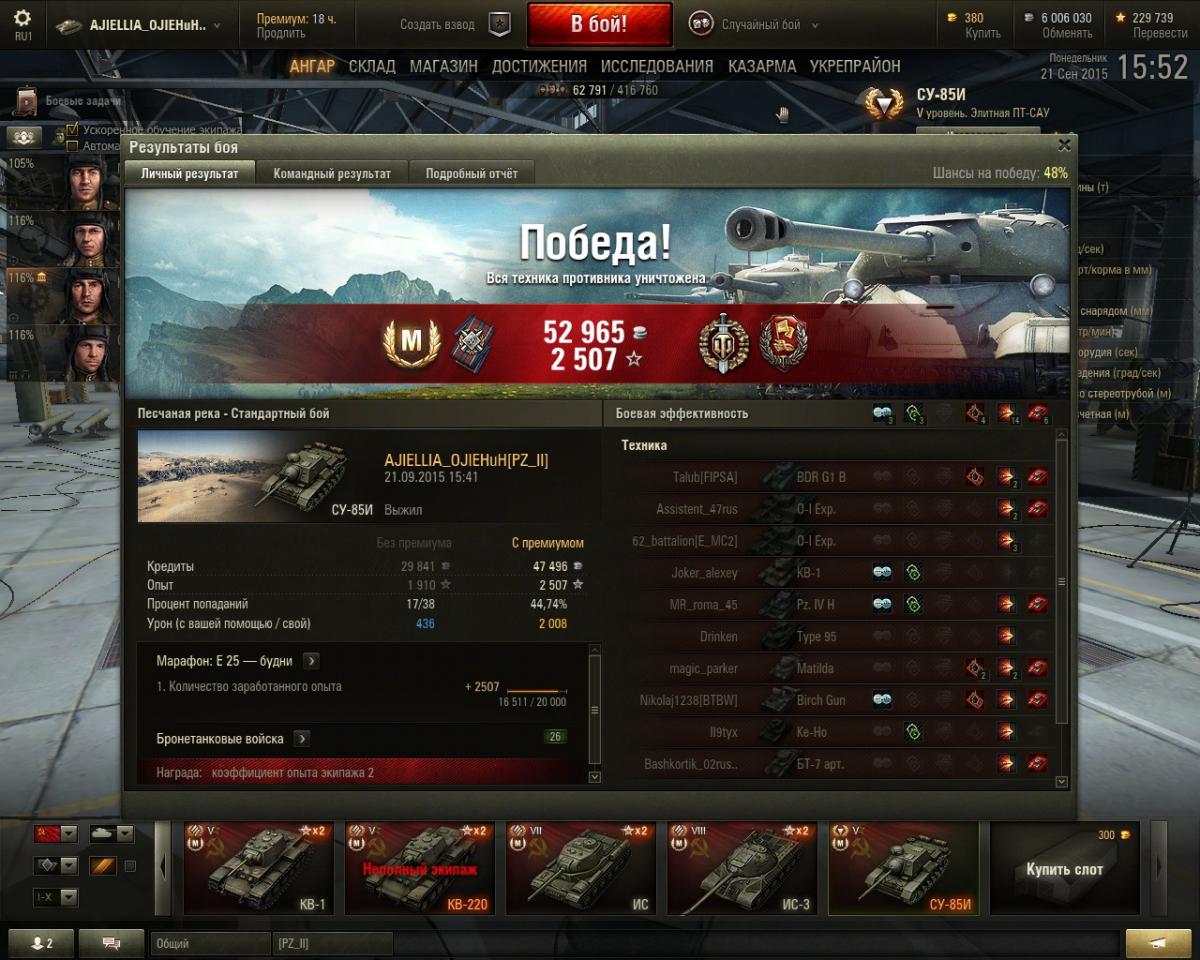
Task: Open the contacts list icon showing 2
Action: click(x=40, y=943)
